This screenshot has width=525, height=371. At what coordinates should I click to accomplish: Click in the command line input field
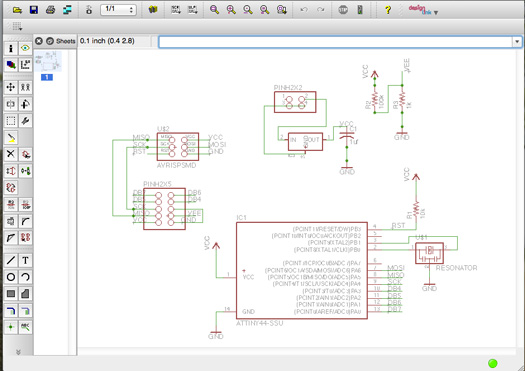(336, 42)
